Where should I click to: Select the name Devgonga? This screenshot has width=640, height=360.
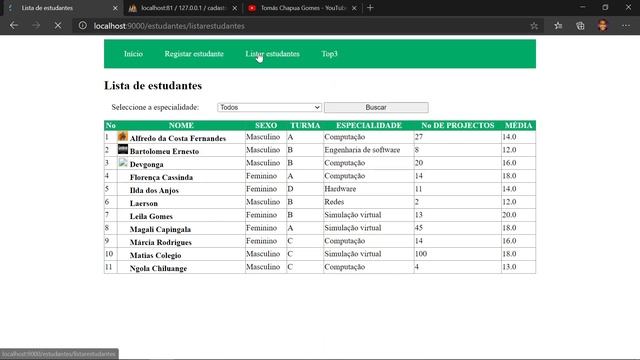147,164
